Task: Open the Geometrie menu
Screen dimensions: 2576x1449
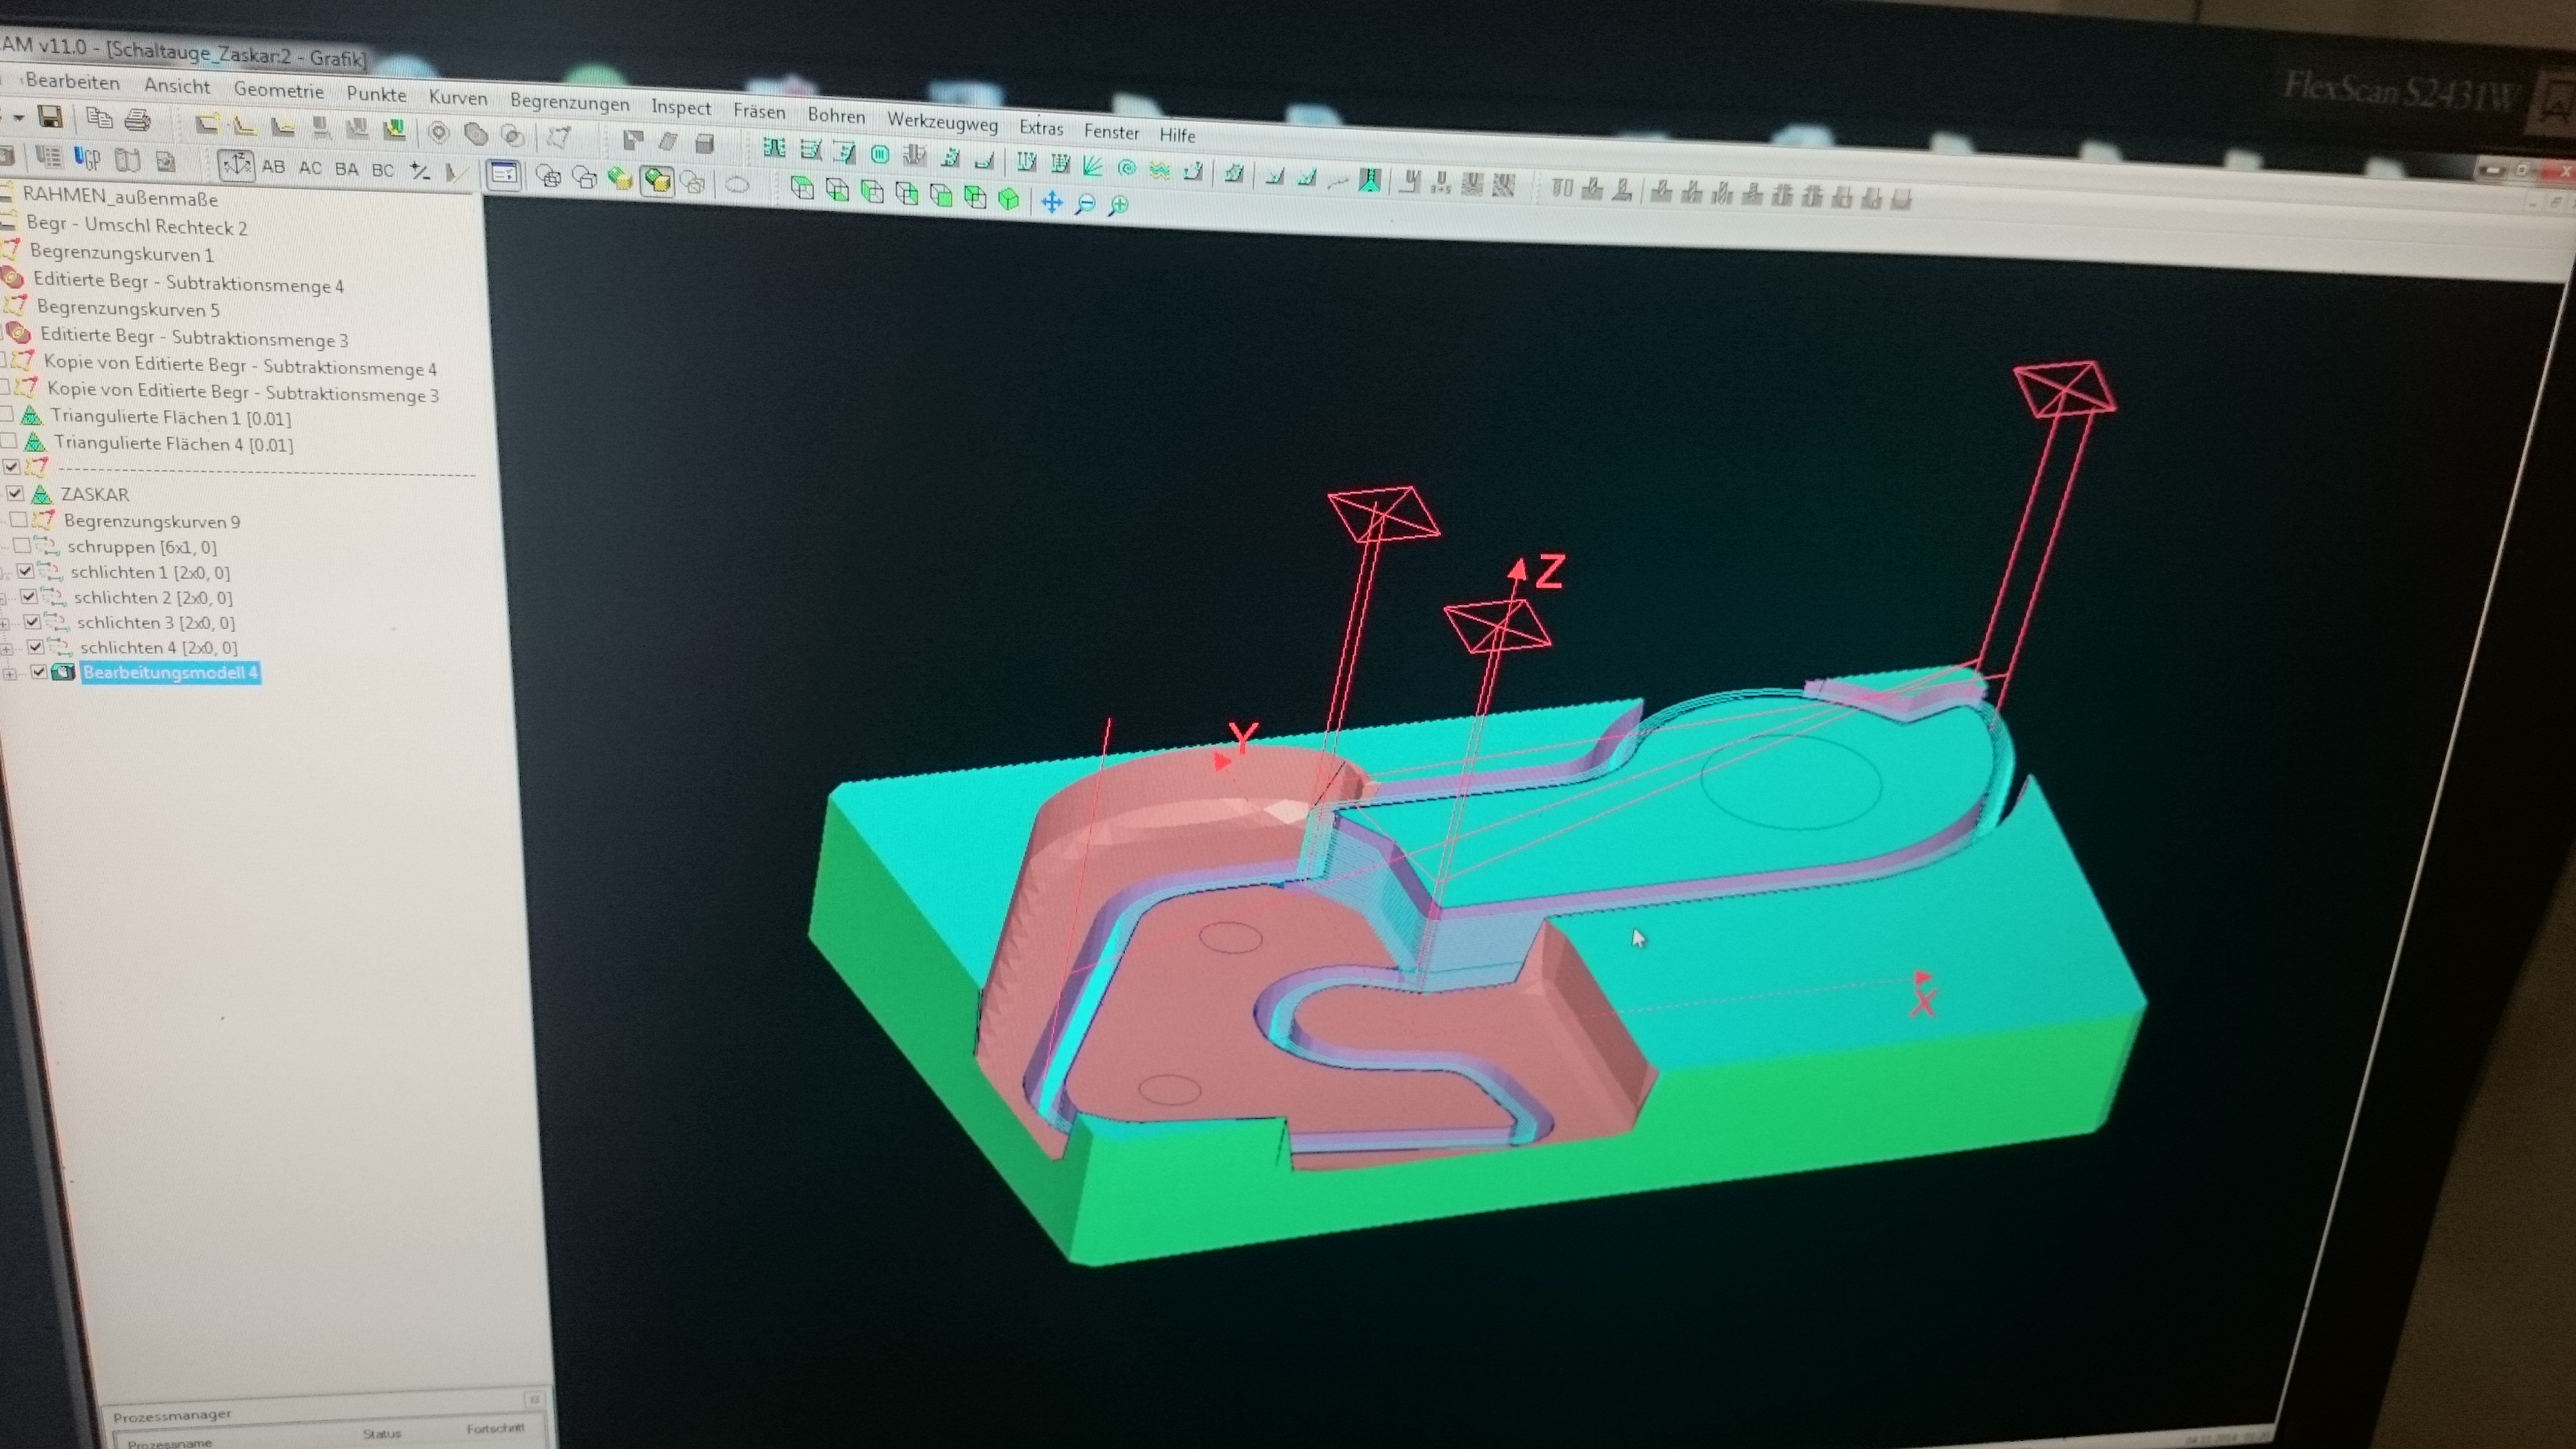Action: [278, 90]
